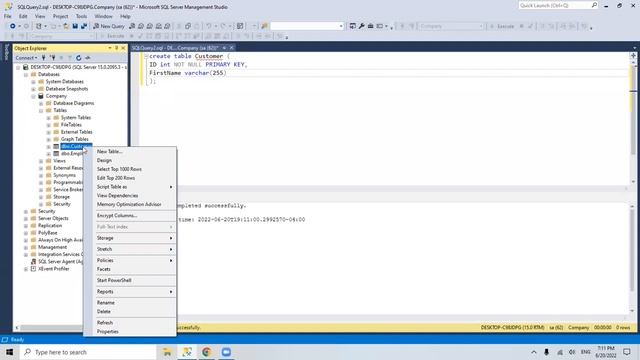640x360 pixels.
Task: Select the FileTables folder
Action: click(71, 125)
